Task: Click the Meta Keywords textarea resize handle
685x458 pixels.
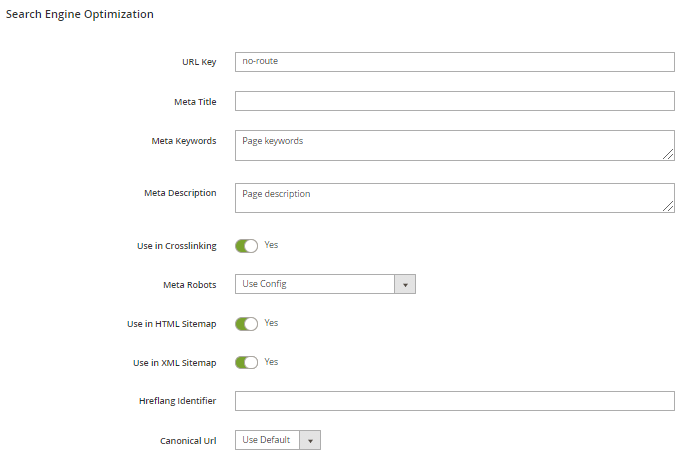Action: (668, 154)
